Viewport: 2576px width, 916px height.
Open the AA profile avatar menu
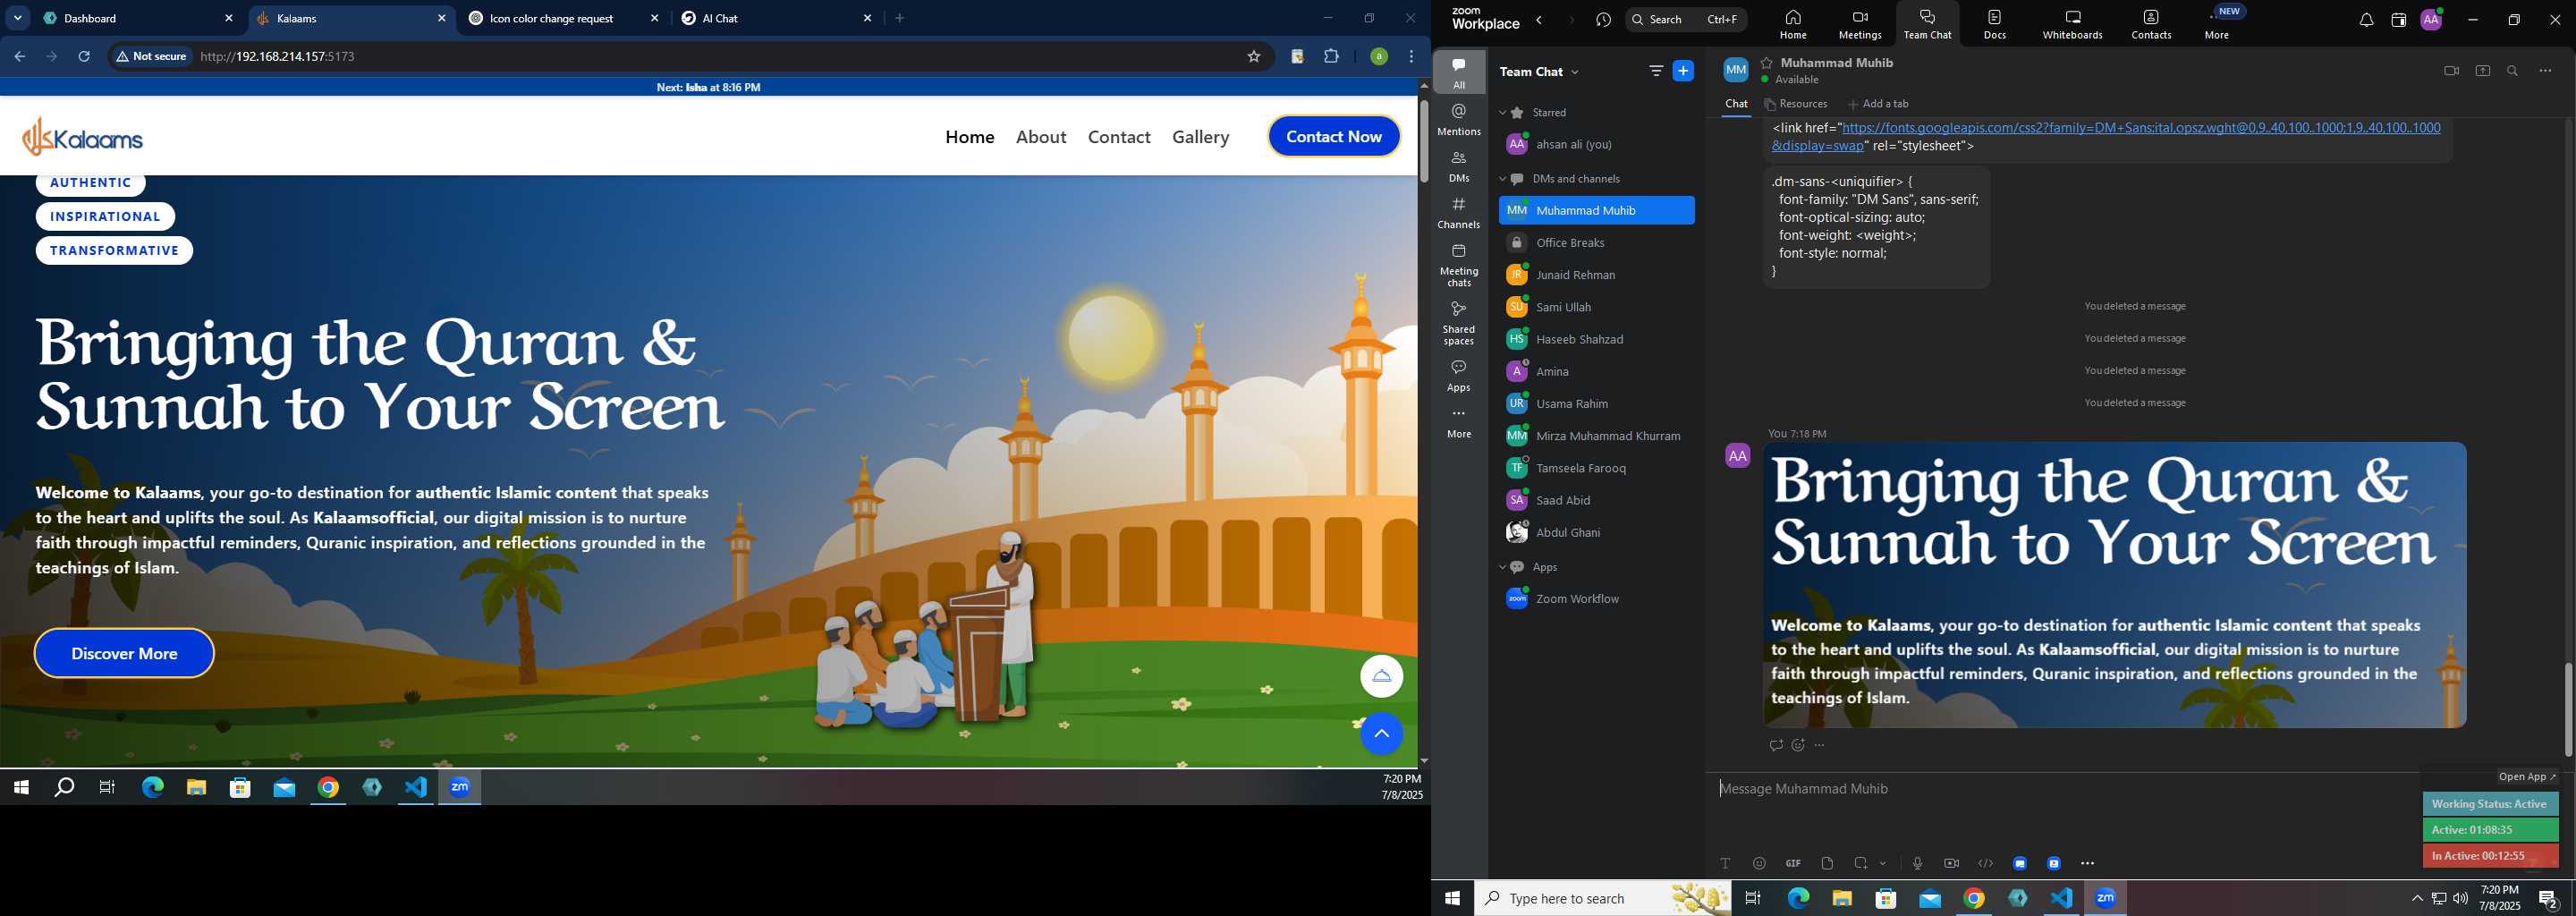2431,19
